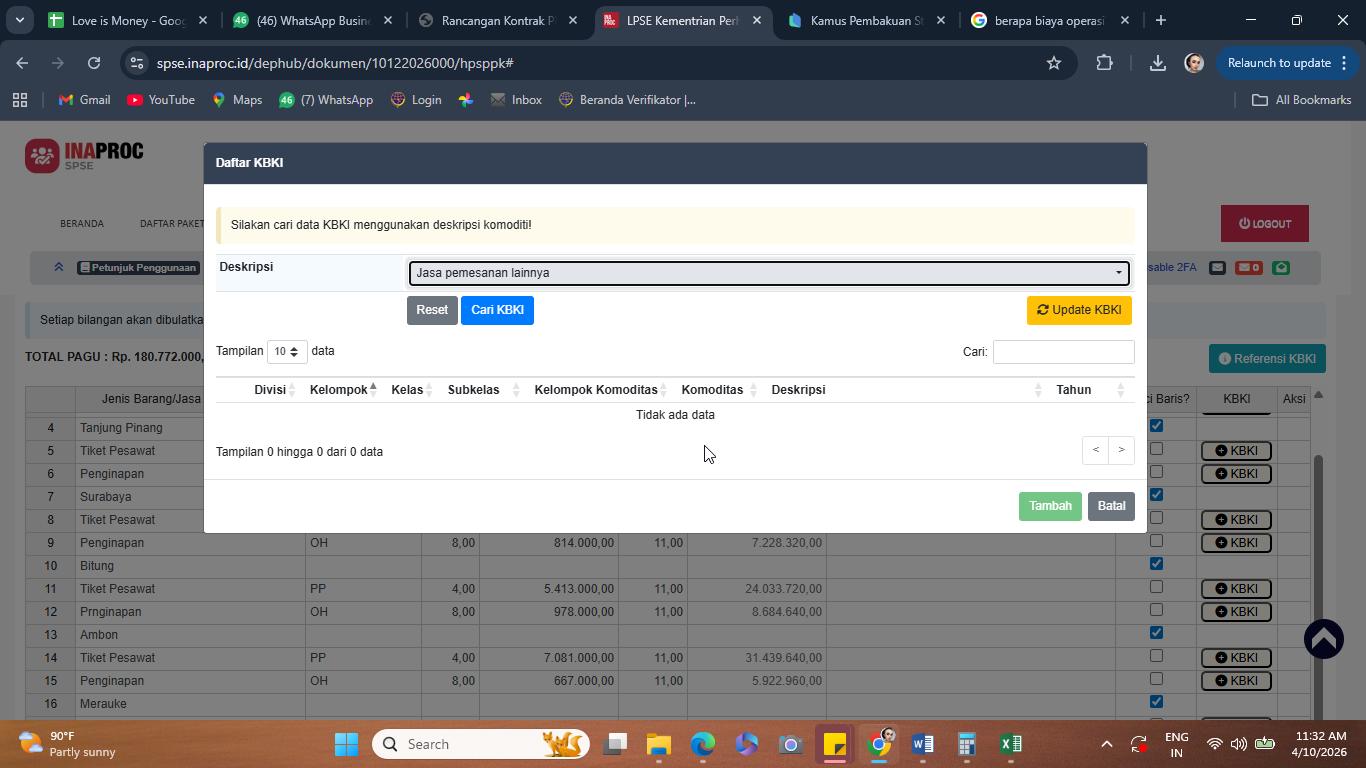Go to previous page of KBKI results
Viewport: 1366px width, 768px height.
point(1095,450)
